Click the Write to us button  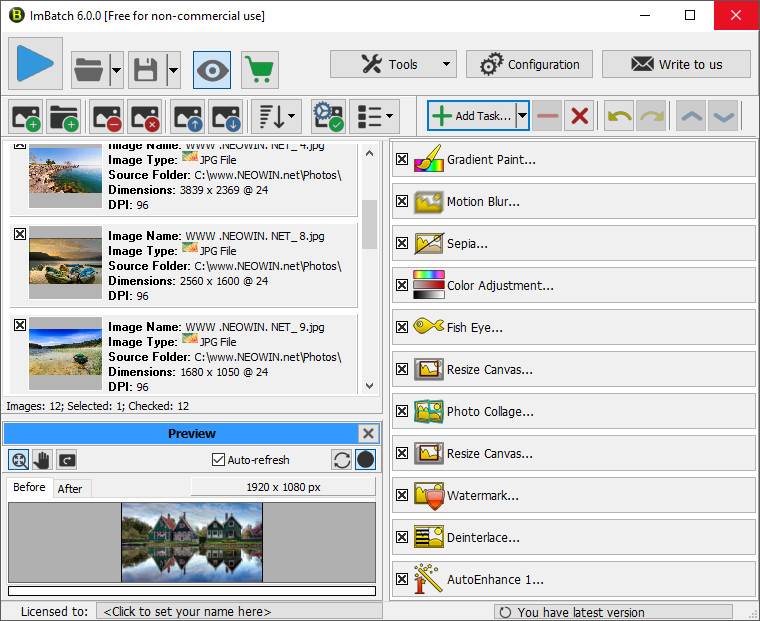677,64
